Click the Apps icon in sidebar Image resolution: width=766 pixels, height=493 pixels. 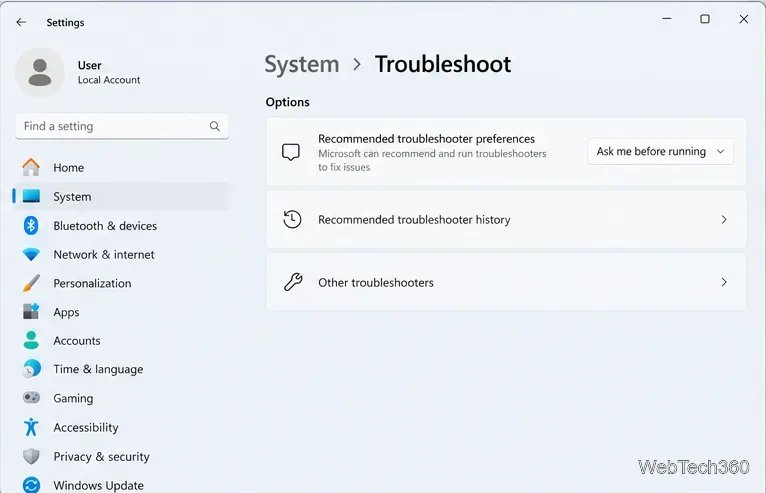[x=31, y=311]
